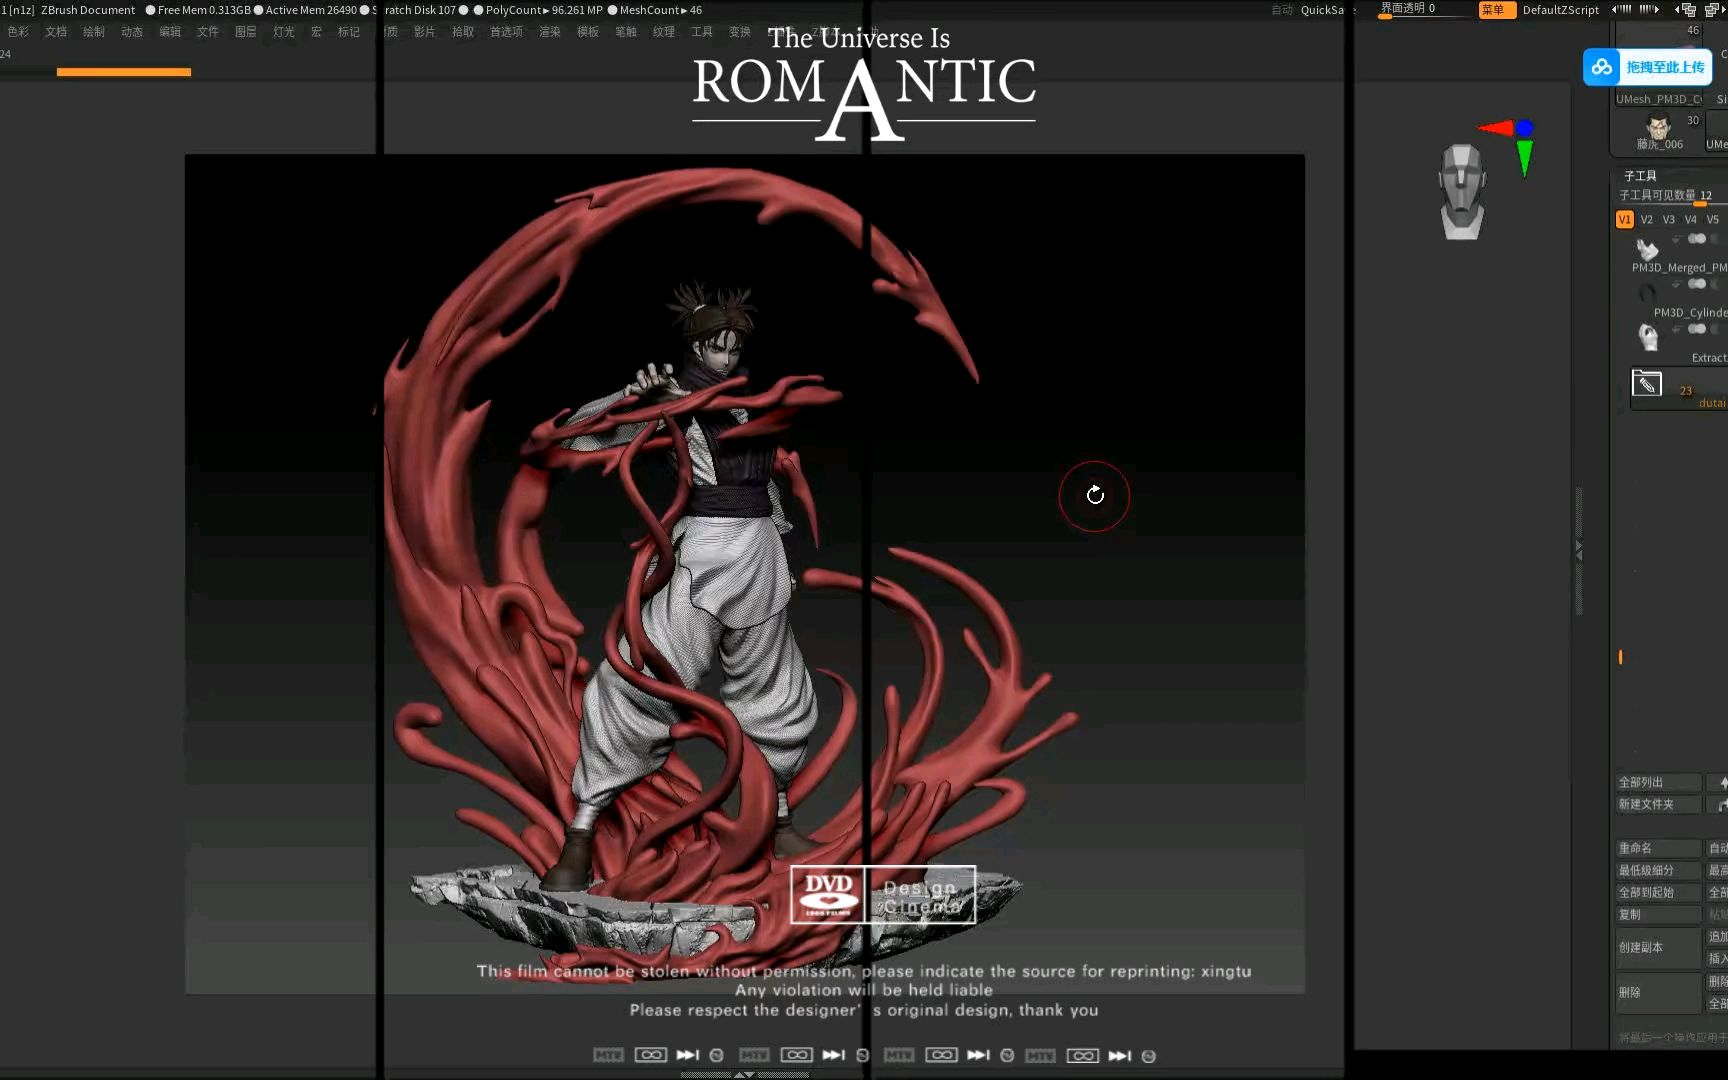The image size is (1728, 1080).
Task: Open the 纹理 menu
Action: [664, 32]
